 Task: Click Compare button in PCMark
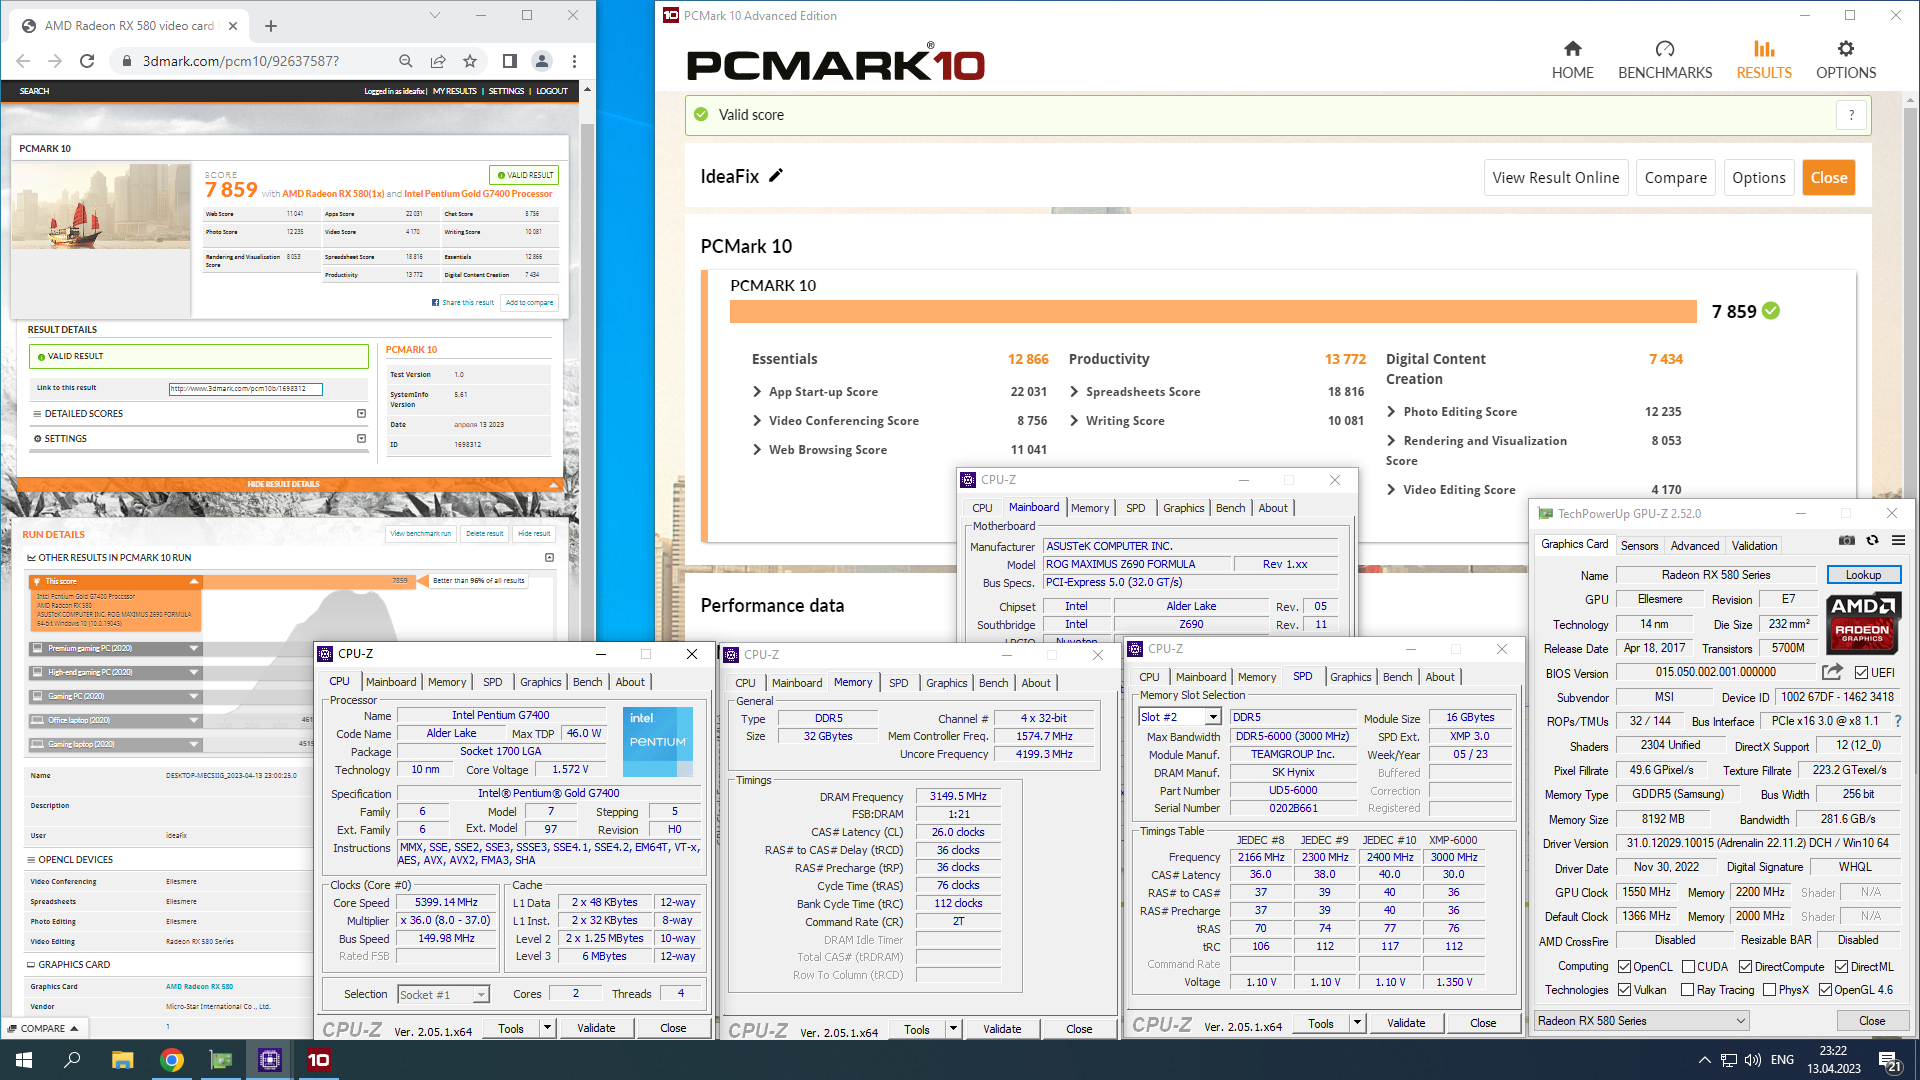point(1676,178)
